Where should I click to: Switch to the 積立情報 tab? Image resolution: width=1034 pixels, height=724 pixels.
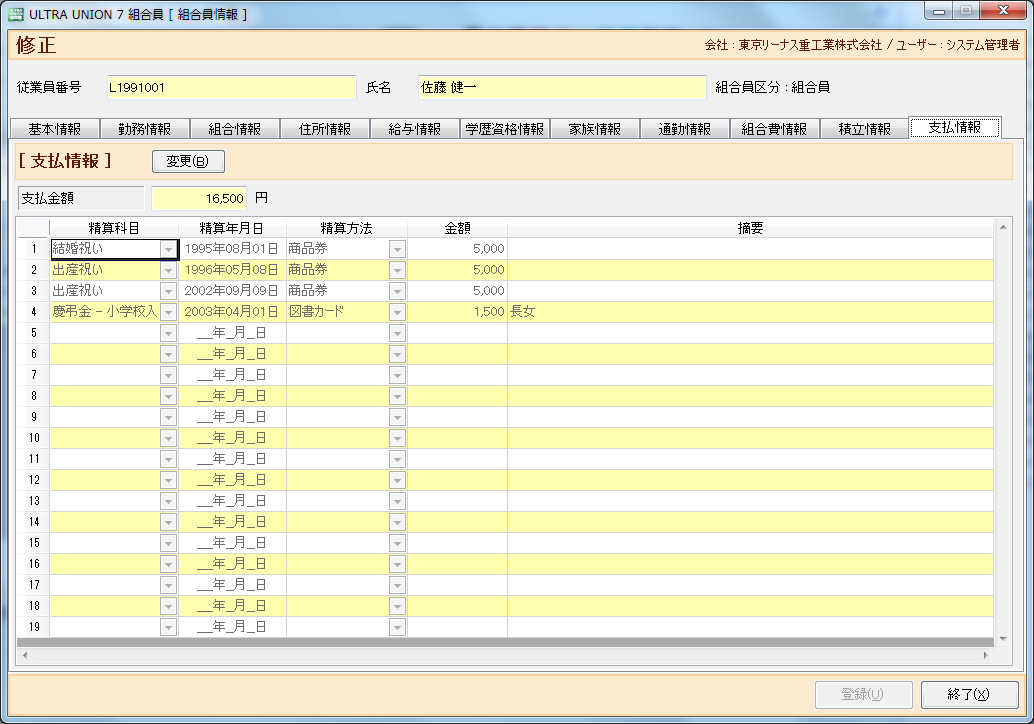(x=865, y=129)
